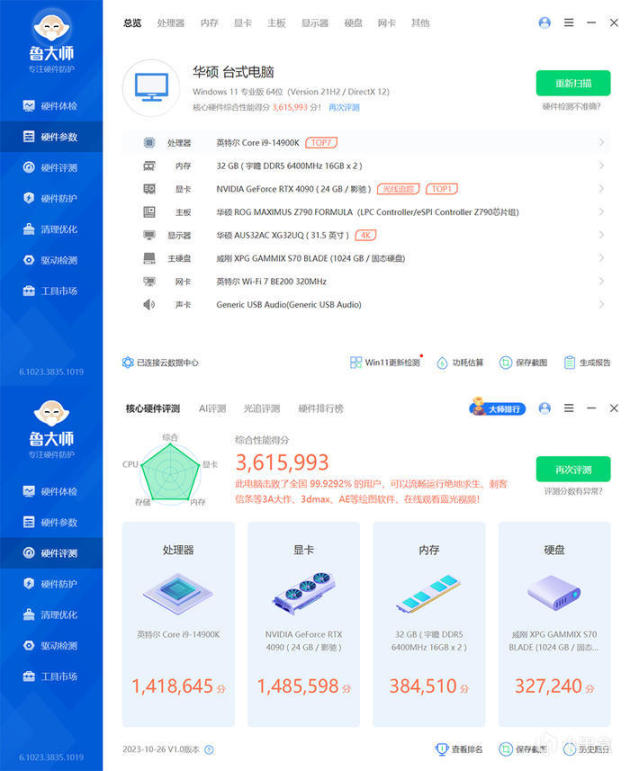This screenshot has height=771, width=630.
Task: Click 评测分数有异常? link
Action: click(x=573, y=491)
